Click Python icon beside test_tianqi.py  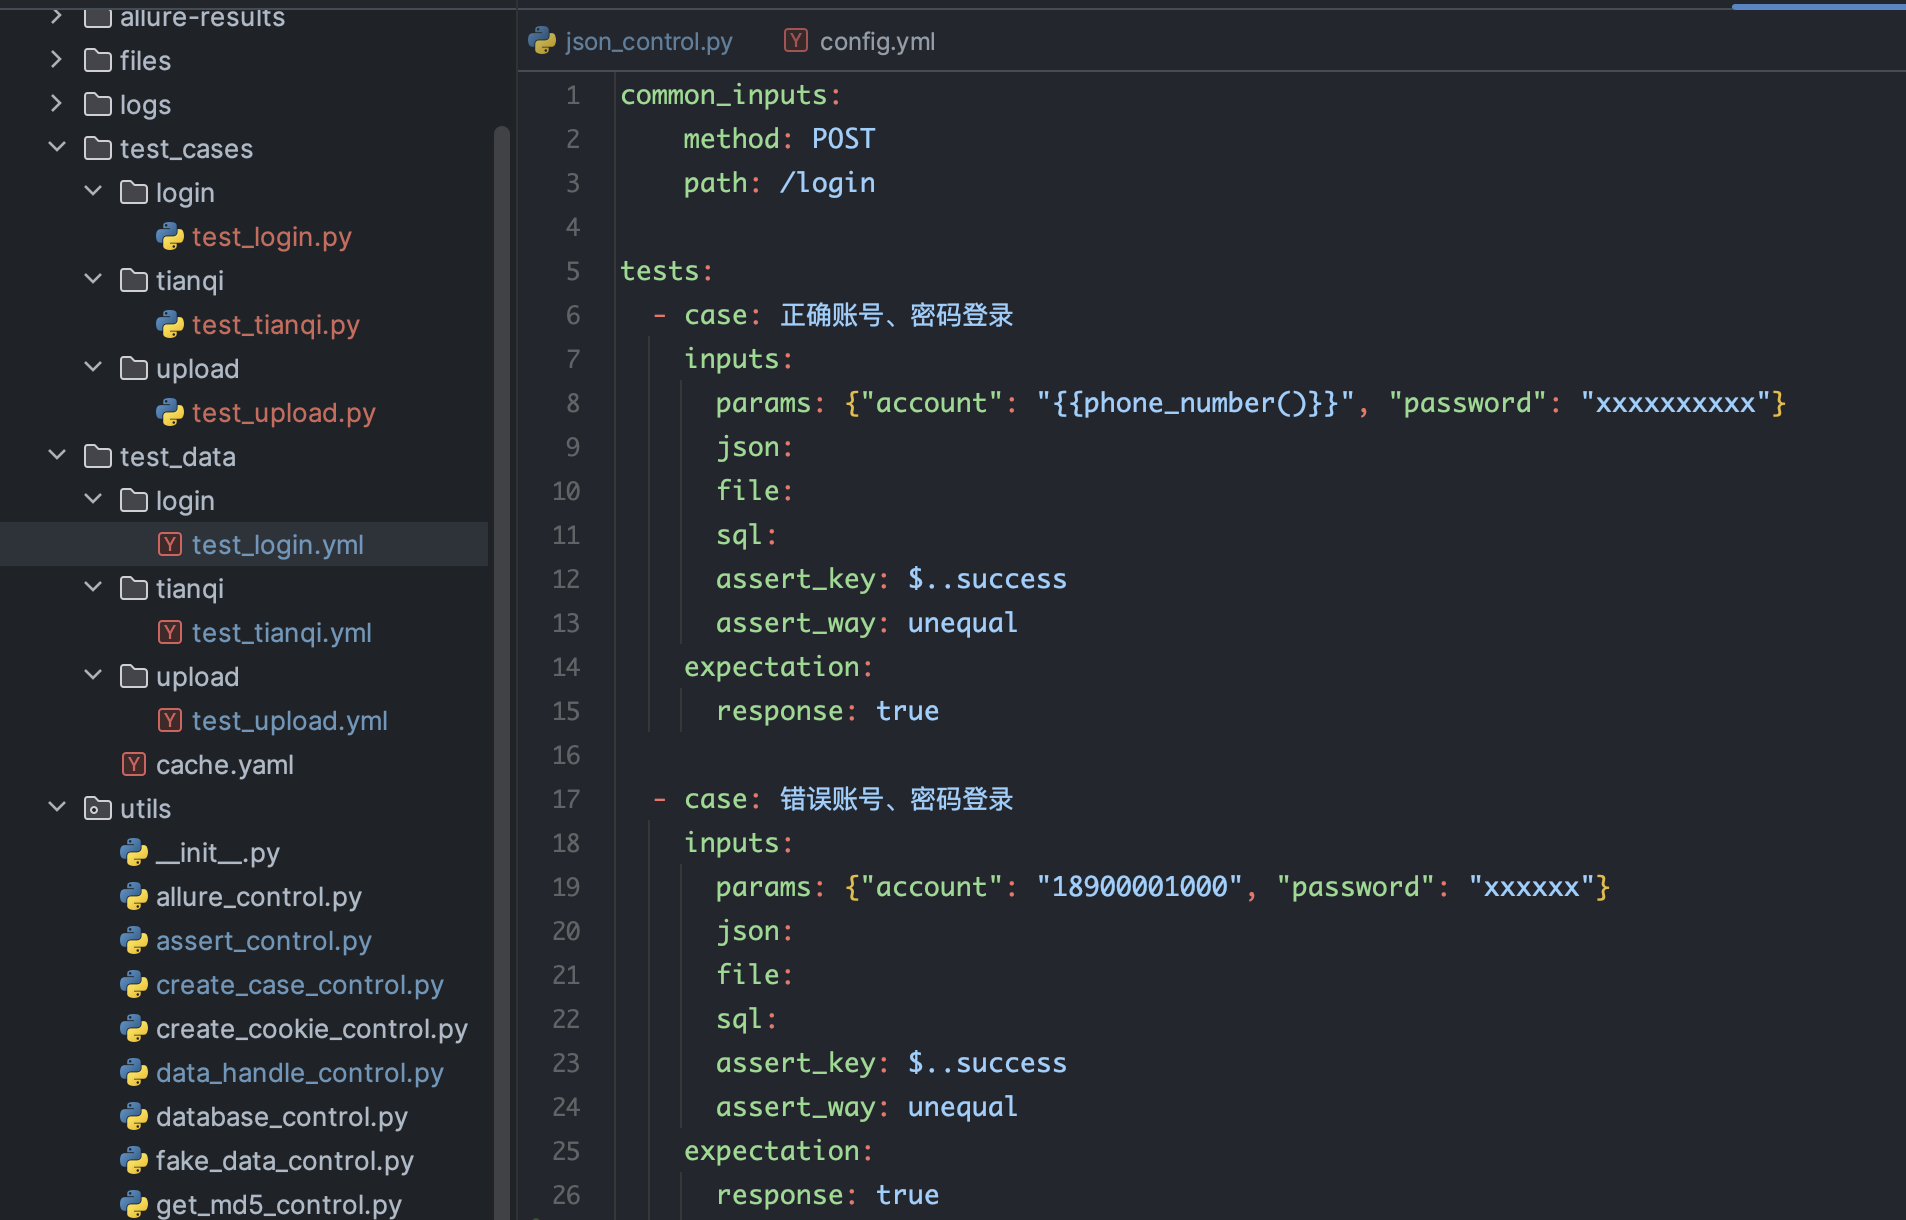coord(170,324)
